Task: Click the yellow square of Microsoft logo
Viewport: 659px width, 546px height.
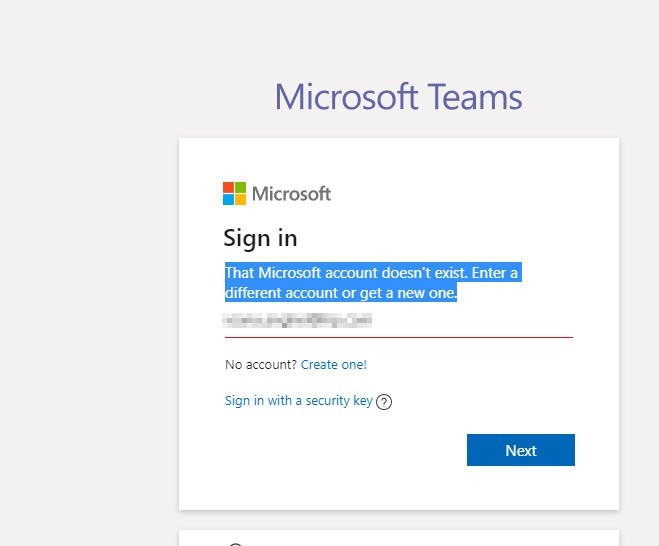Action: (240, 200)
